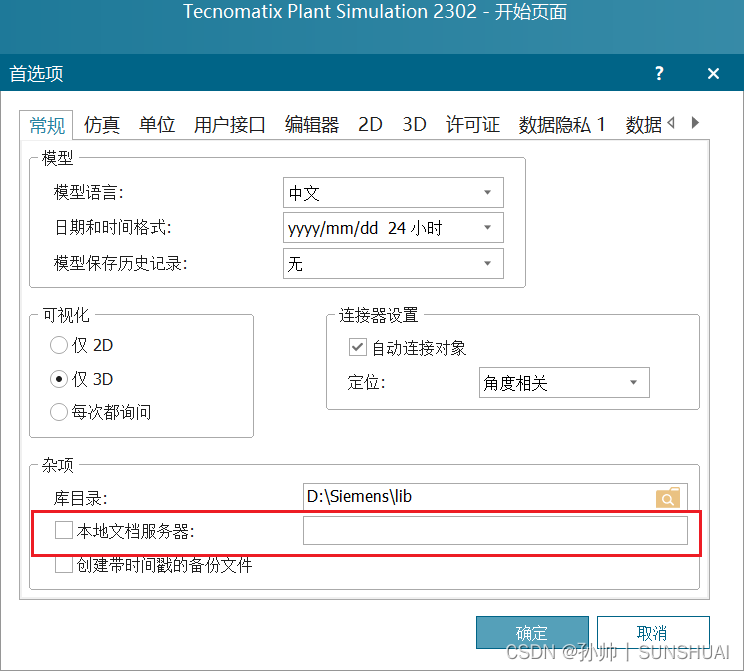This screenshot has width=744, height=671.
Task: Switch to the 3D tab
Action: 414,125
